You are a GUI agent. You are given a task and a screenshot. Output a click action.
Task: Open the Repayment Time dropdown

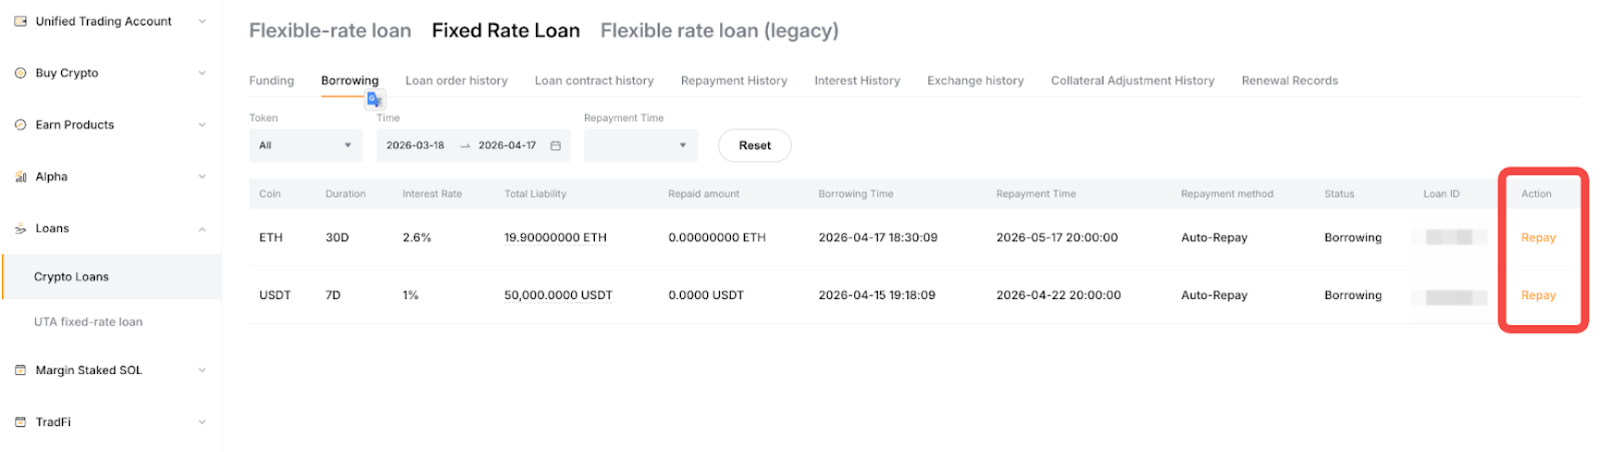point(640,146)
